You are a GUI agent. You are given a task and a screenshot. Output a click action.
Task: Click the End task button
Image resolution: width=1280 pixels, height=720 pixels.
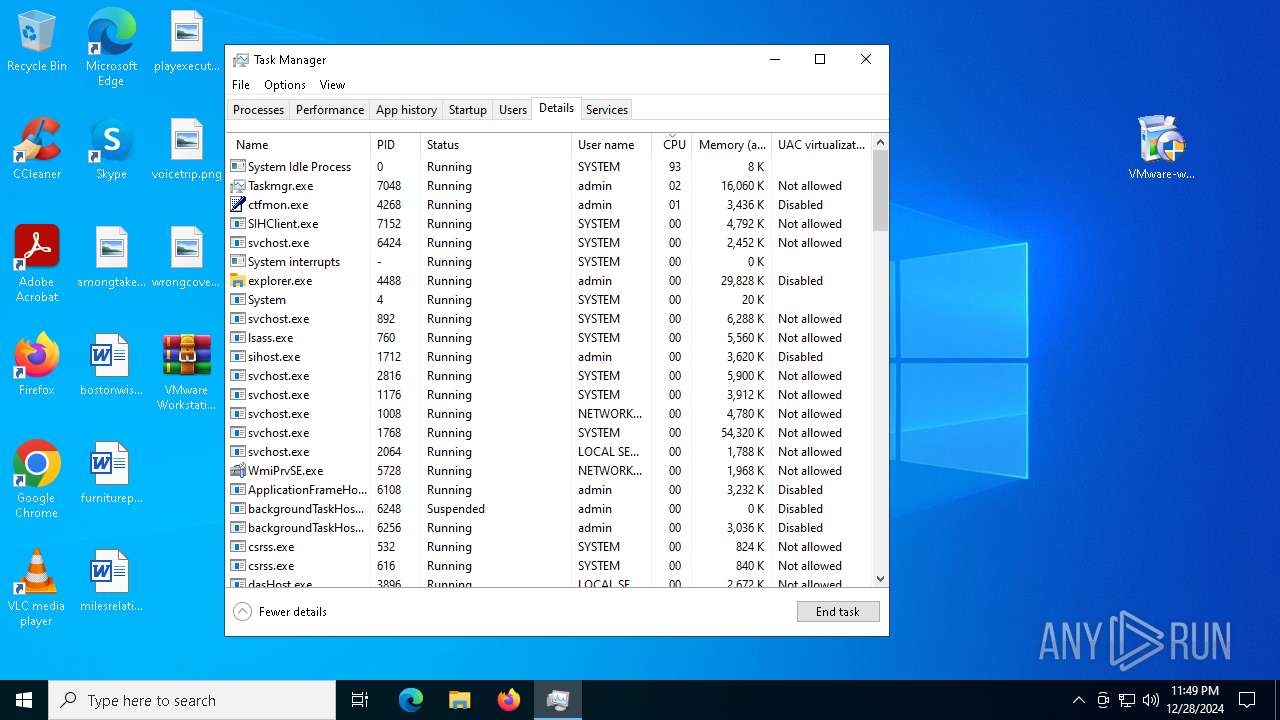click(838, 612)
